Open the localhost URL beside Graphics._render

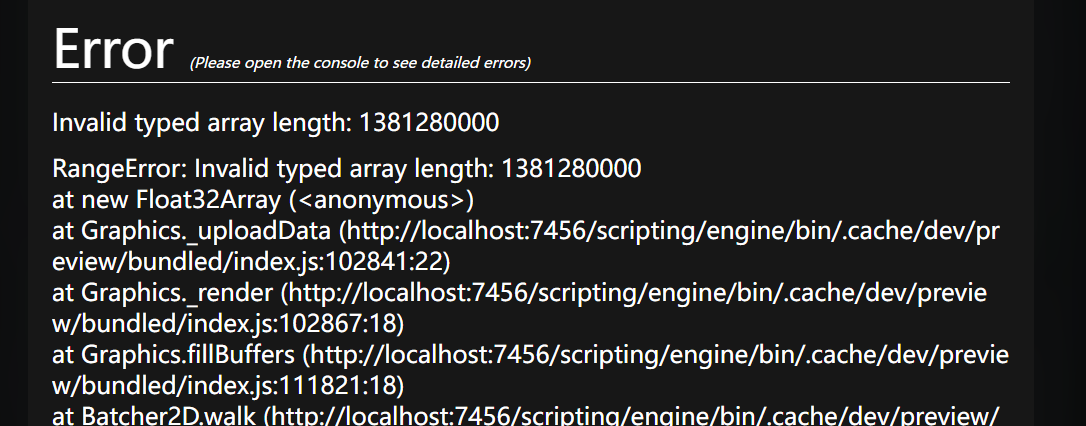tap(640, 294)
